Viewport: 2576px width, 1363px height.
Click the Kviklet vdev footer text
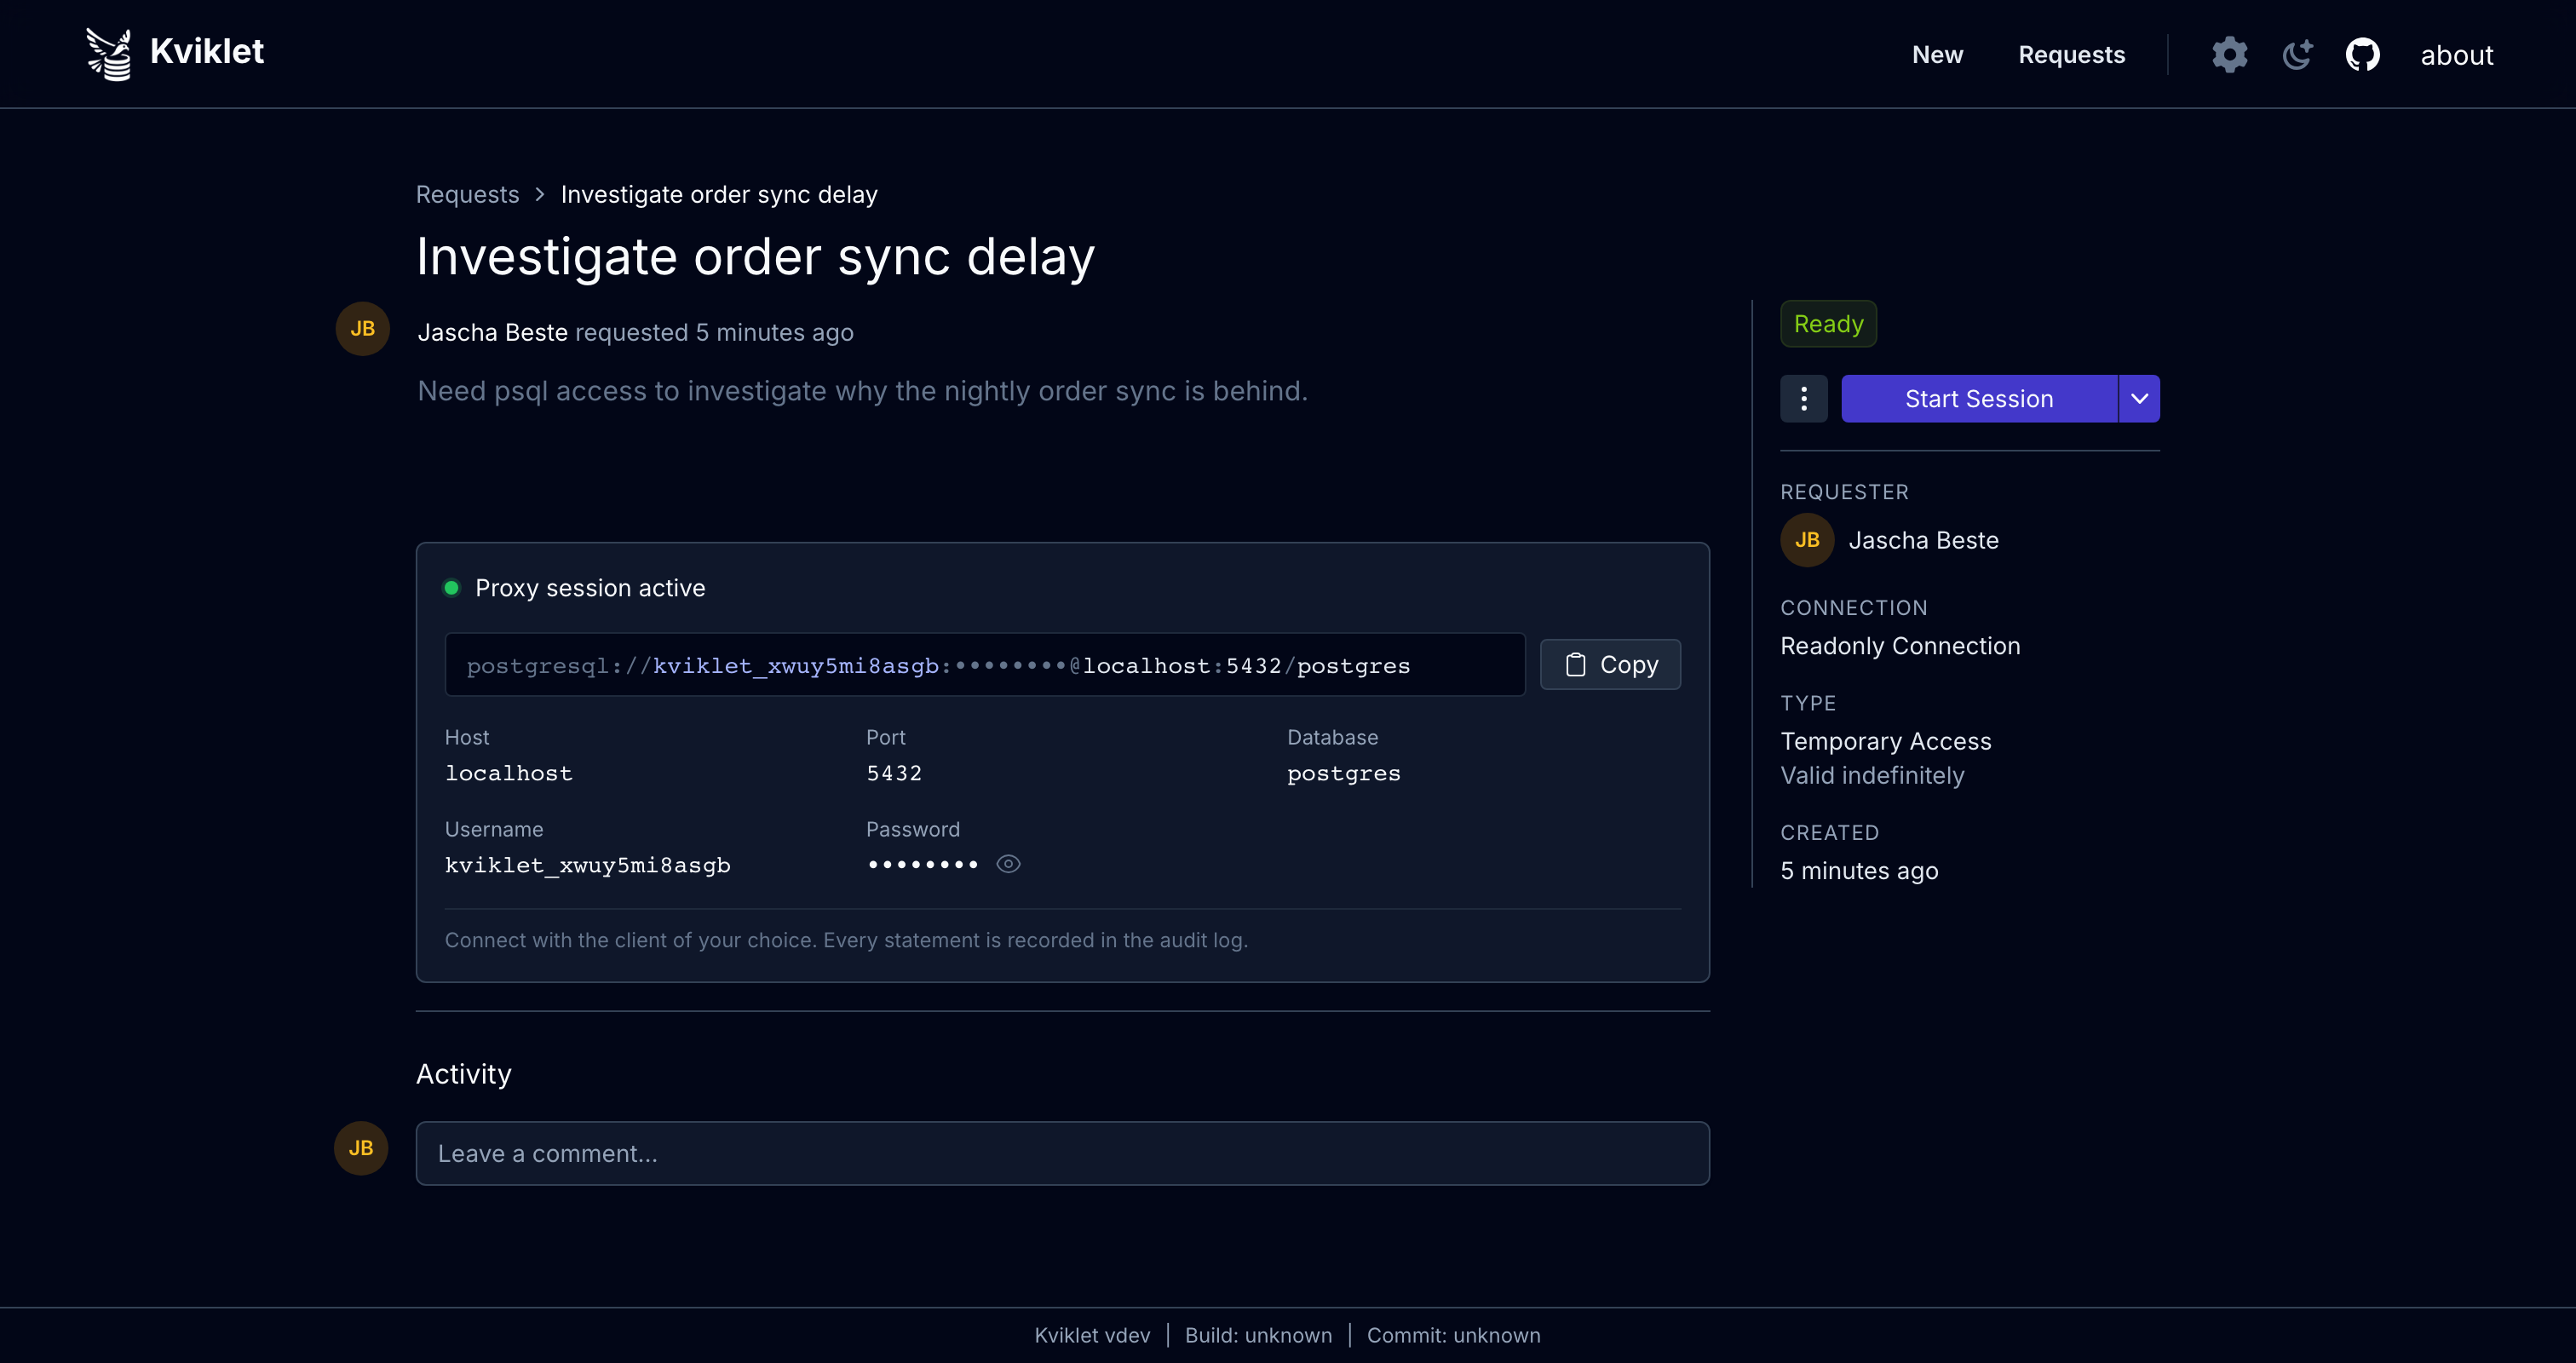1092,1335
